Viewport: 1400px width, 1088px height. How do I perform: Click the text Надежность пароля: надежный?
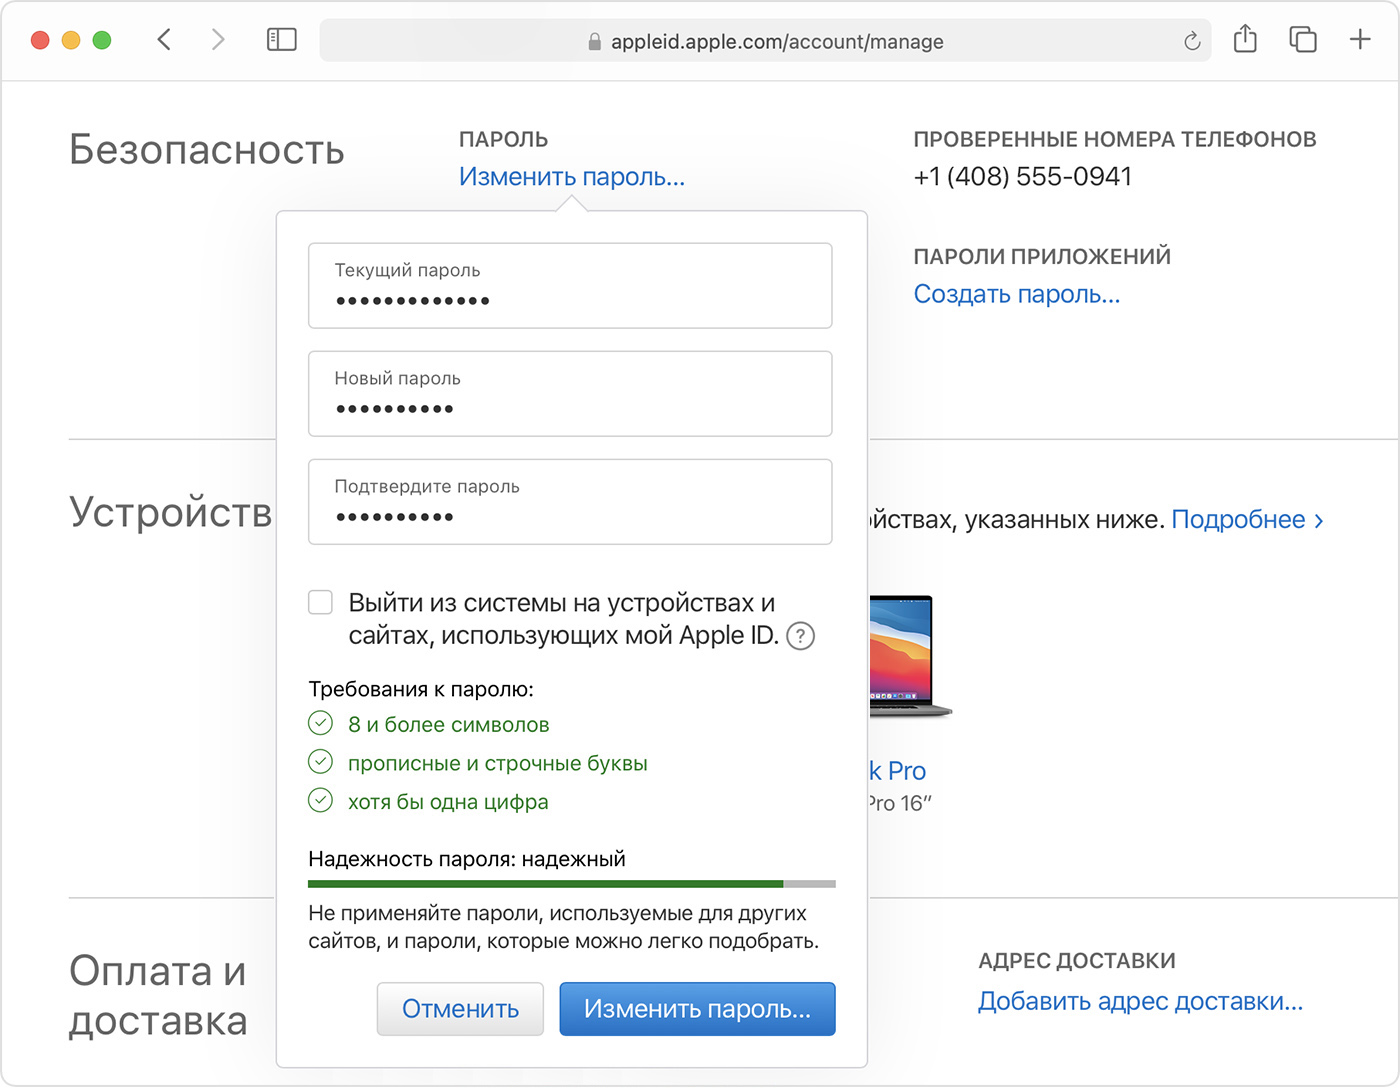[467, 859]
